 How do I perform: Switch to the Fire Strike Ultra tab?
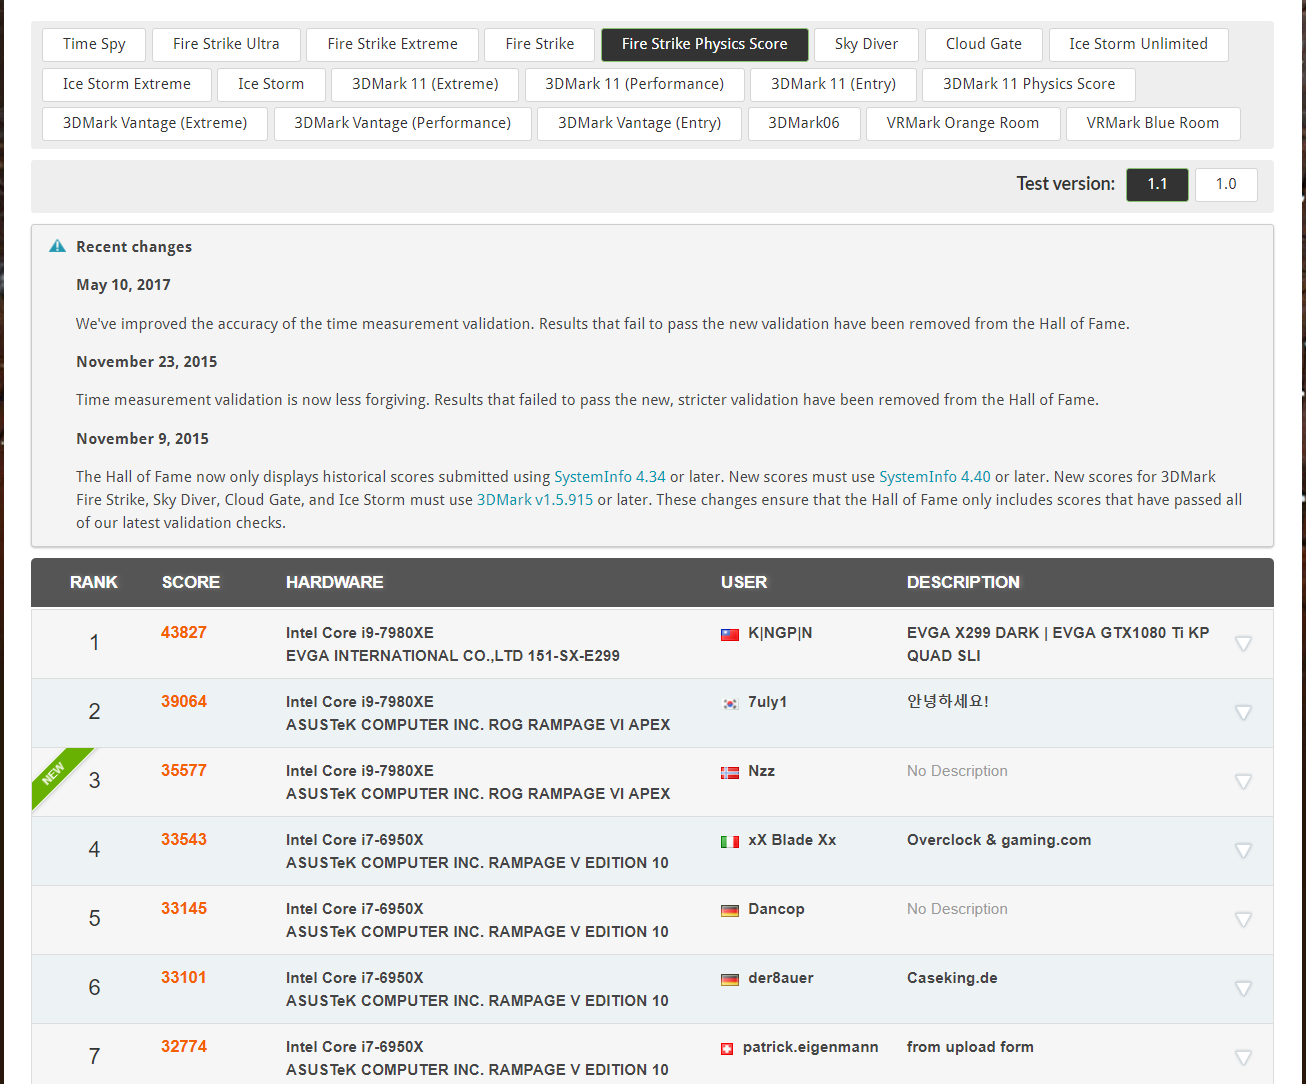point(226,44)
